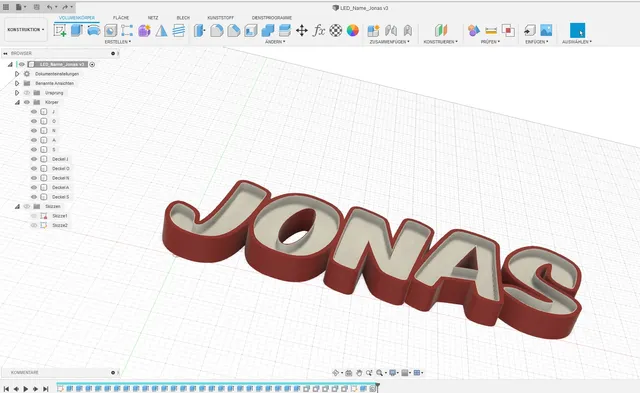Viewport: 640px width, 393px height.
Task: Open the Ändern dropdown menu
Action: point(275,42)
